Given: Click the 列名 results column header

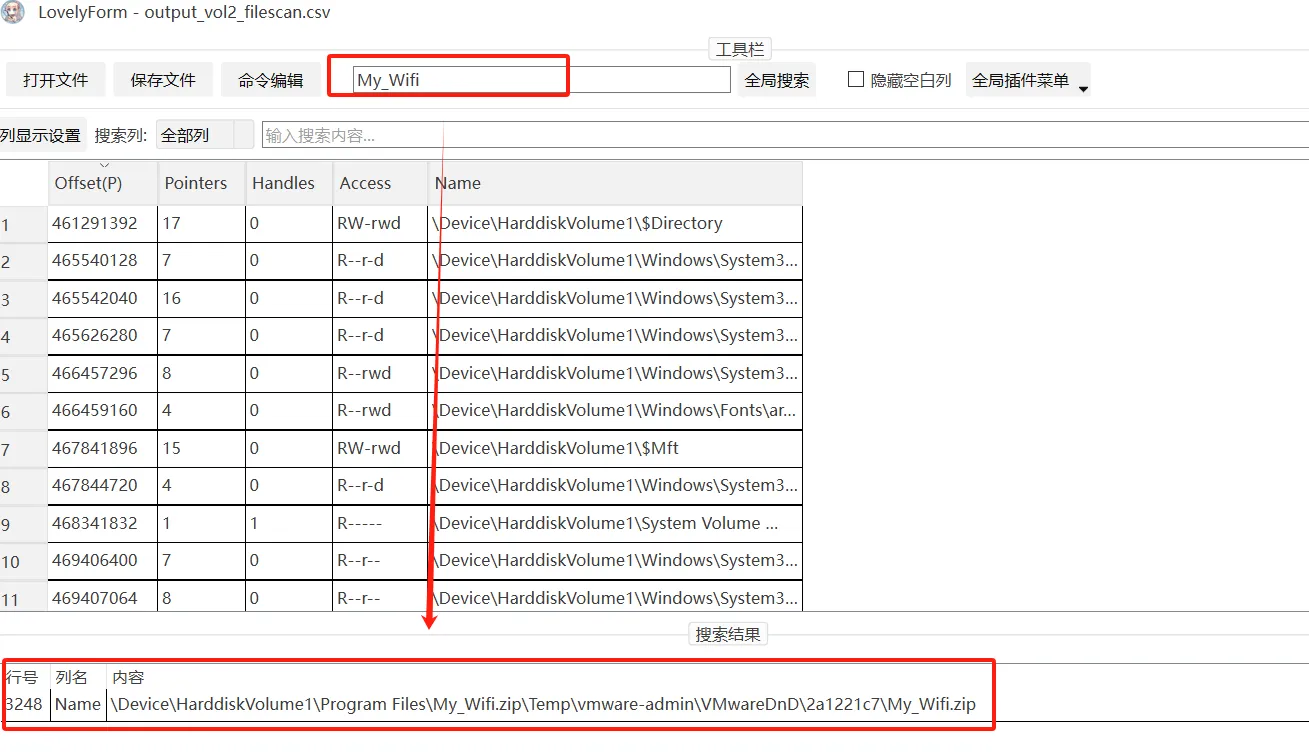Looking at the screenshot, I should (x=72, y=677).
